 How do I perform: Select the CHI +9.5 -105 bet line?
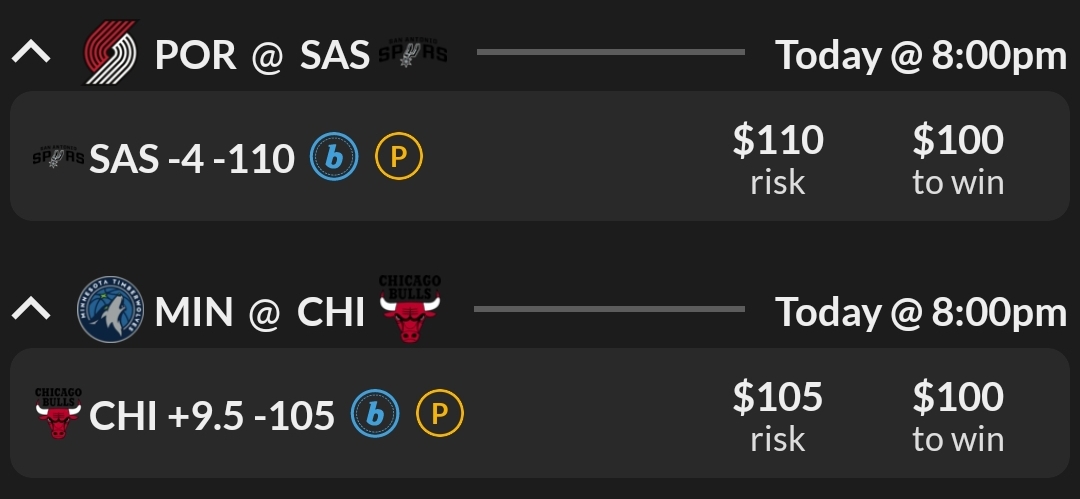pyautogui.click(x=212, y=415)
